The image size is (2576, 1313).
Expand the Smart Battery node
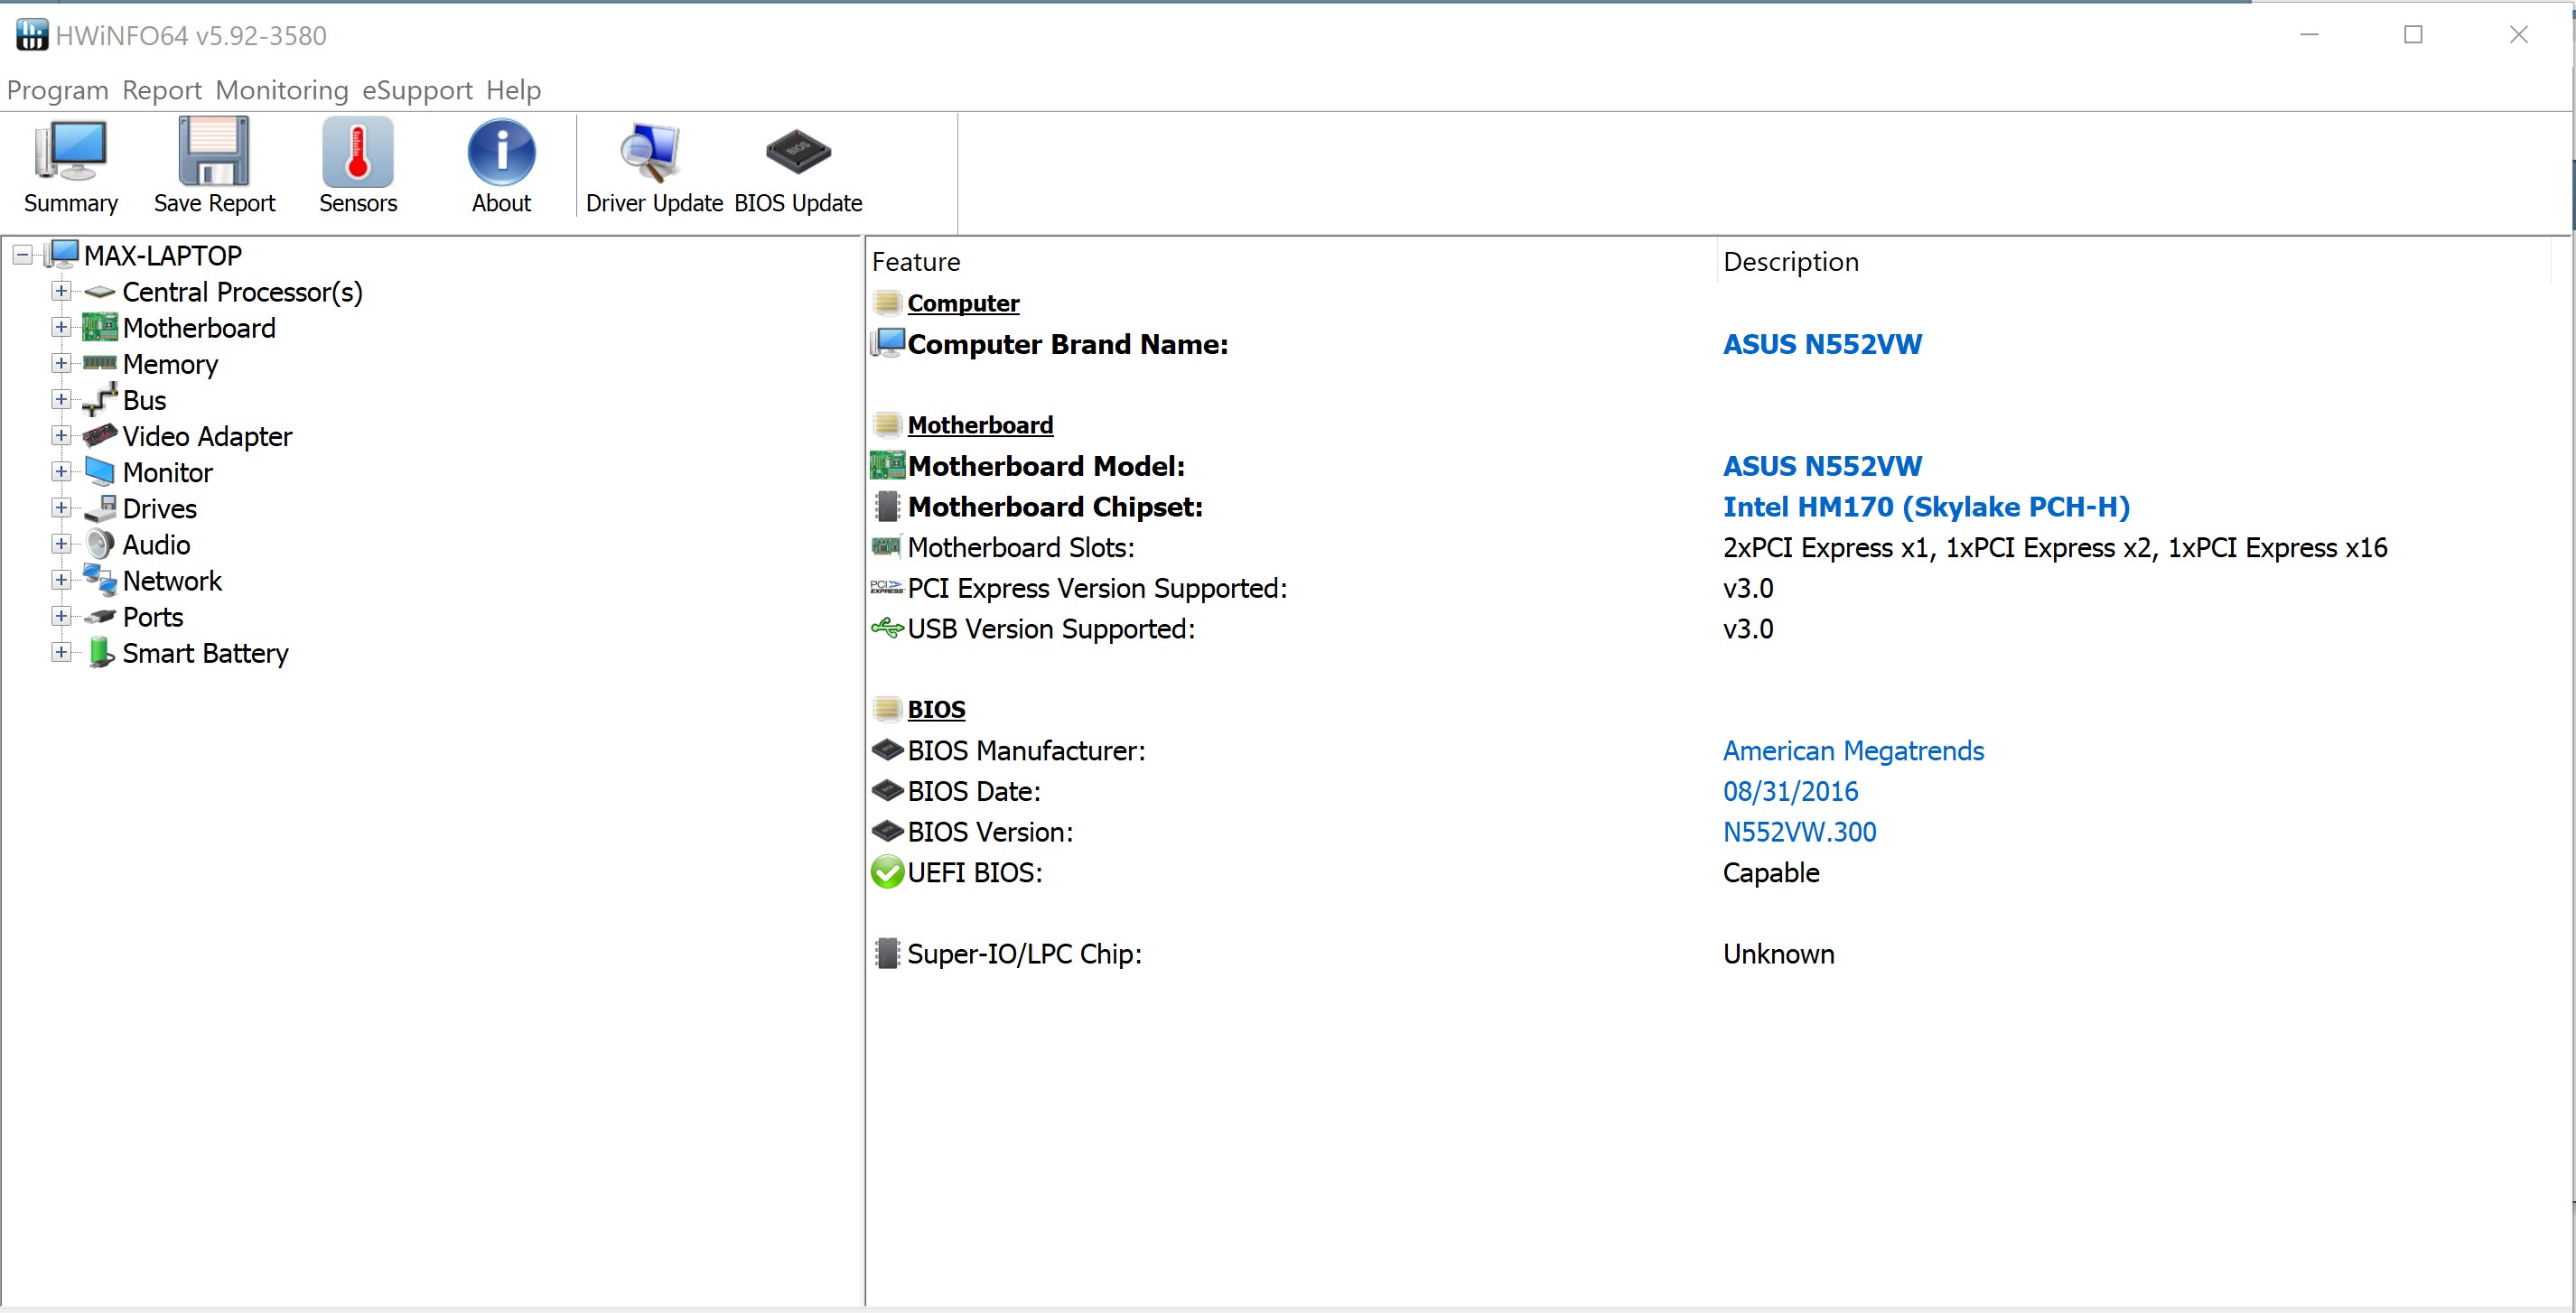click(61, 652)
